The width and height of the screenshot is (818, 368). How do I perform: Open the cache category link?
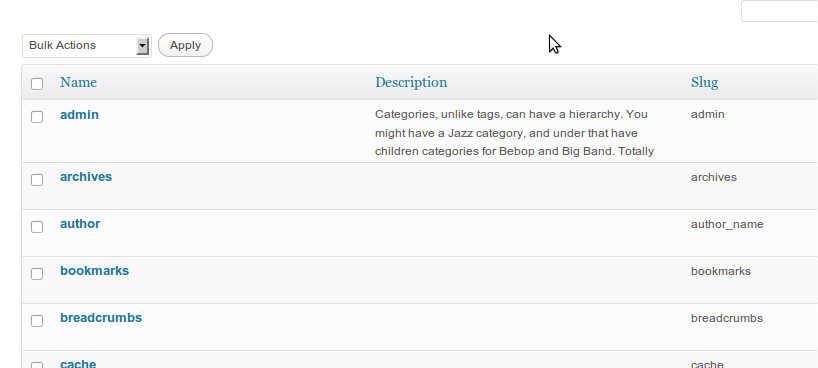[x=78, y=364]
